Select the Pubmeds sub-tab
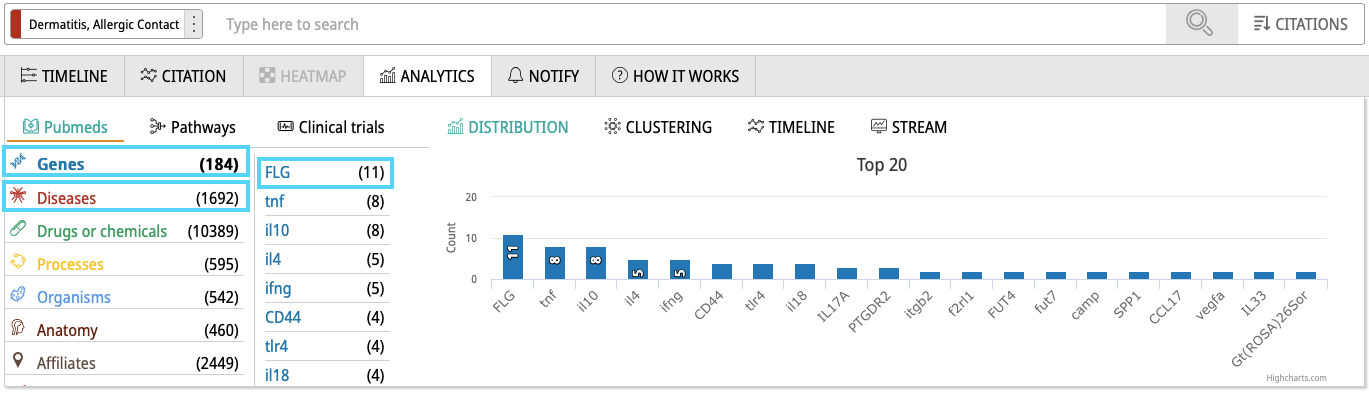The width and height of the screenshot is (1369, 393). pos(64,127)
